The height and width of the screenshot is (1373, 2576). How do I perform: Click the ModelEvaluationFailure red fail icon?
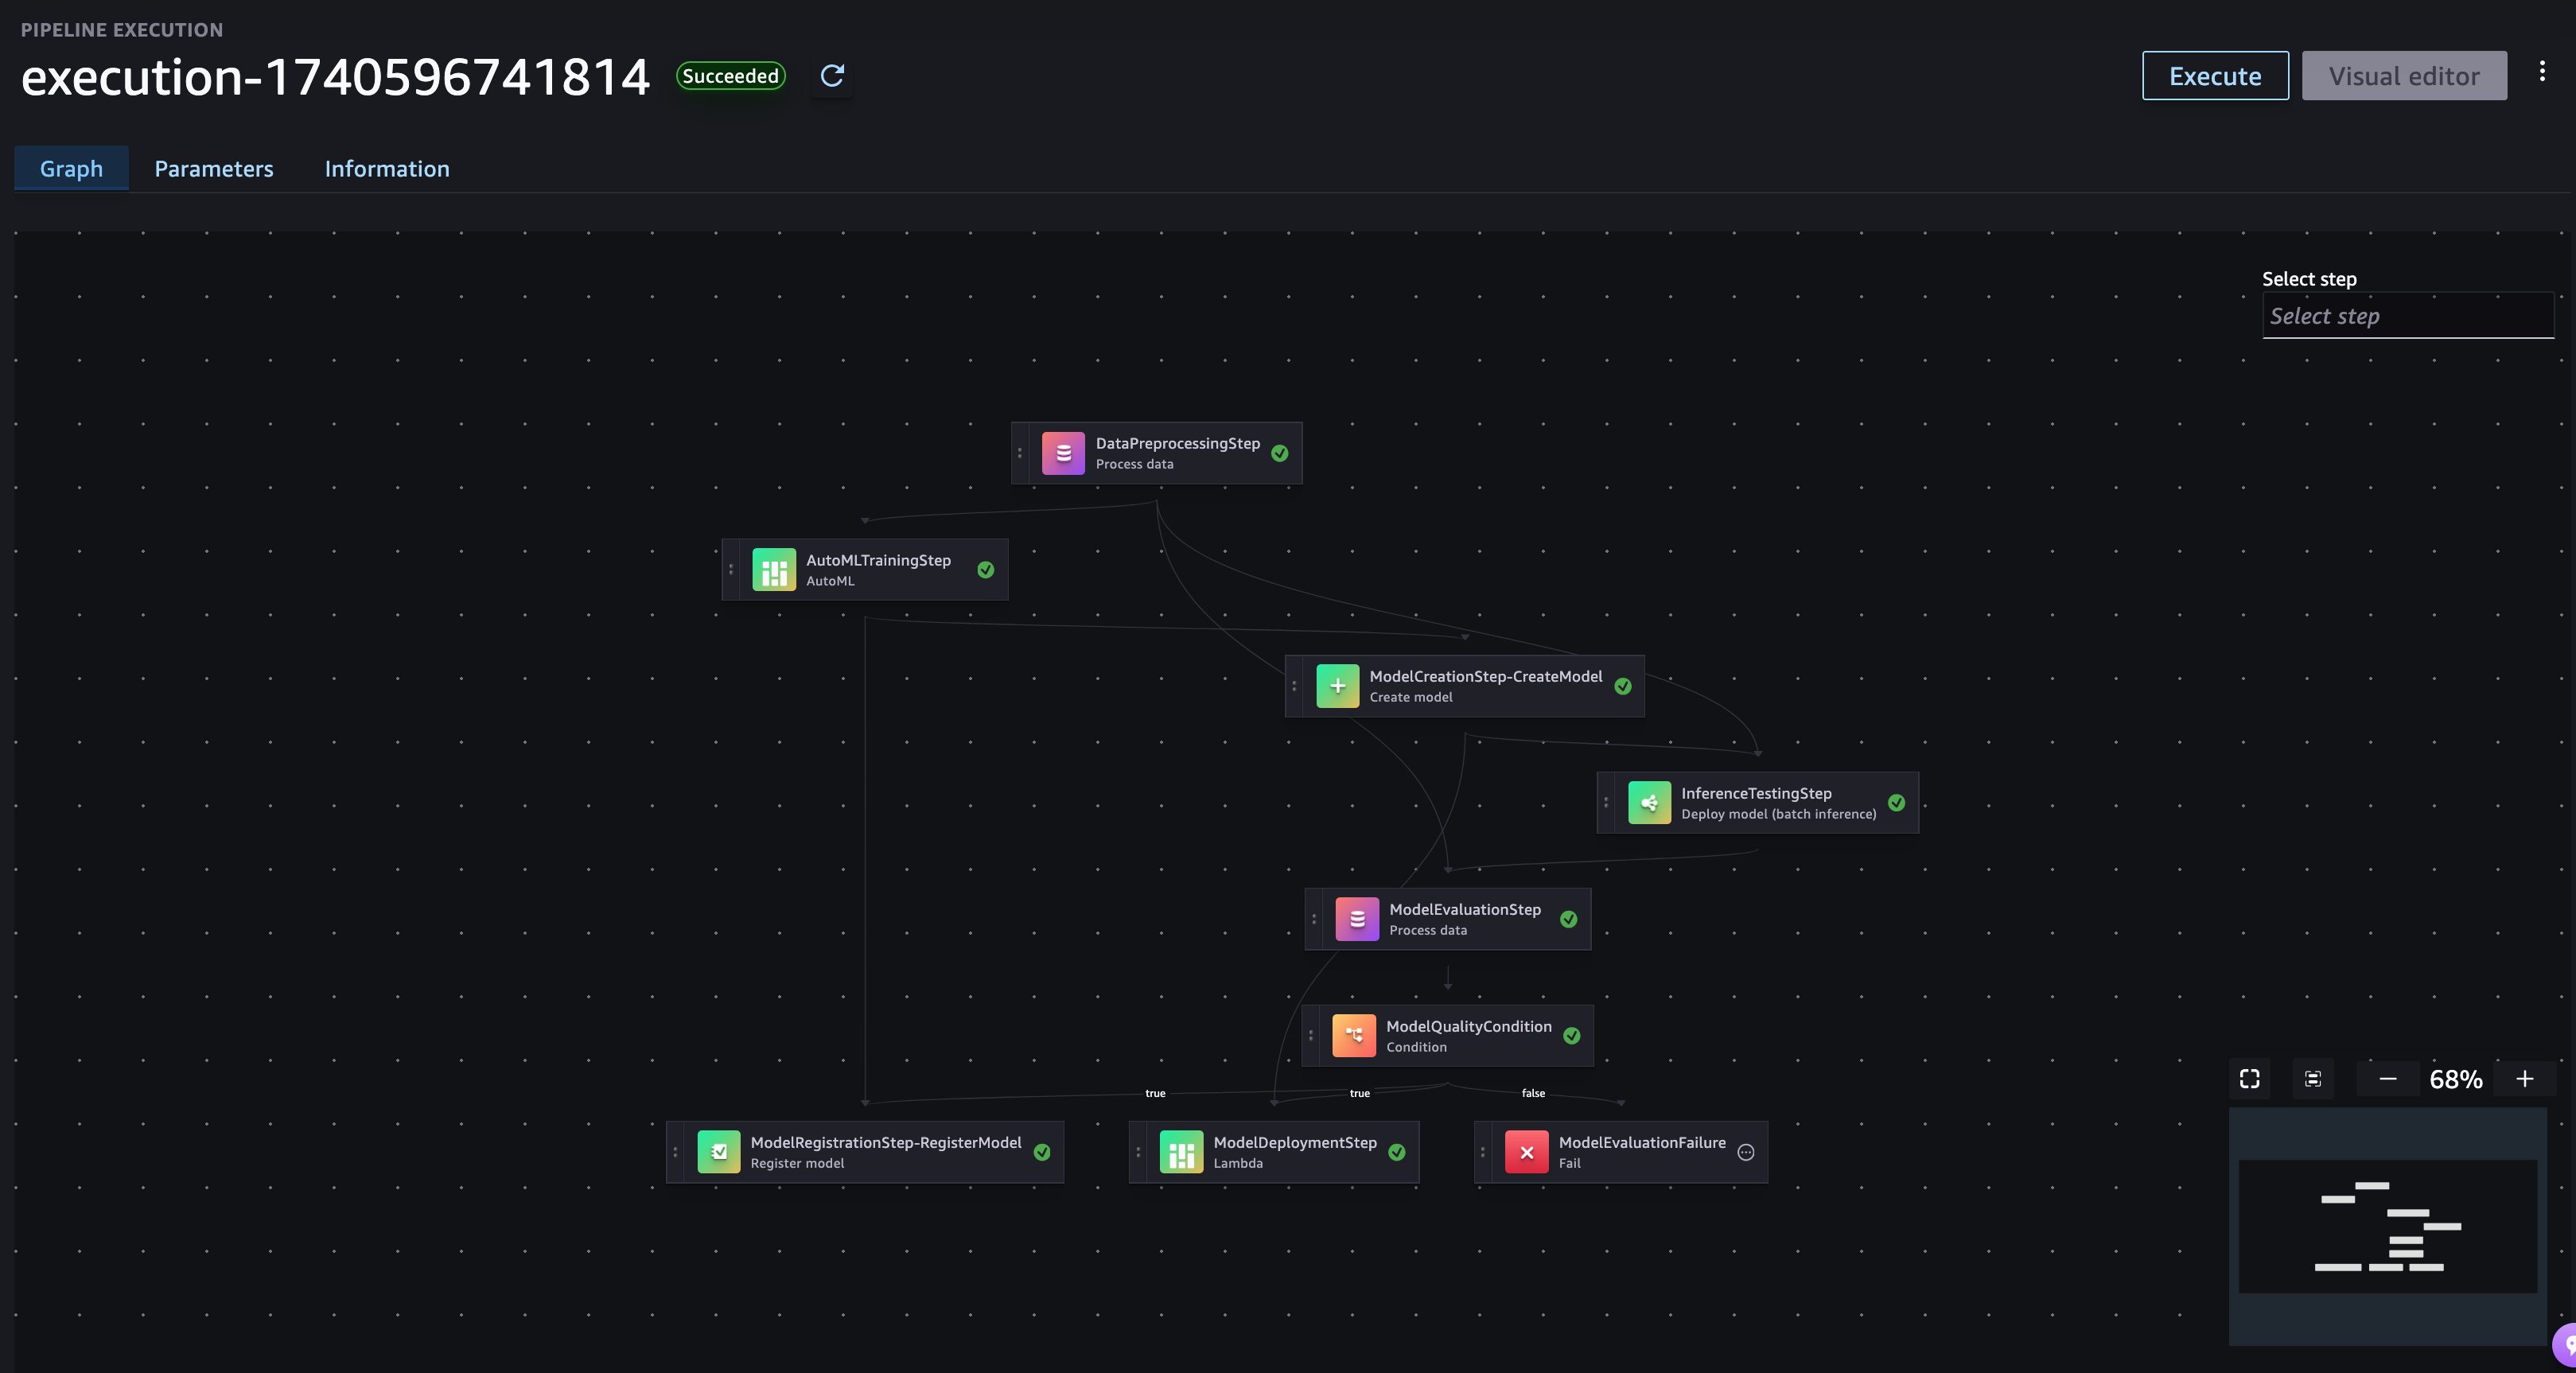point(1526,1152)
